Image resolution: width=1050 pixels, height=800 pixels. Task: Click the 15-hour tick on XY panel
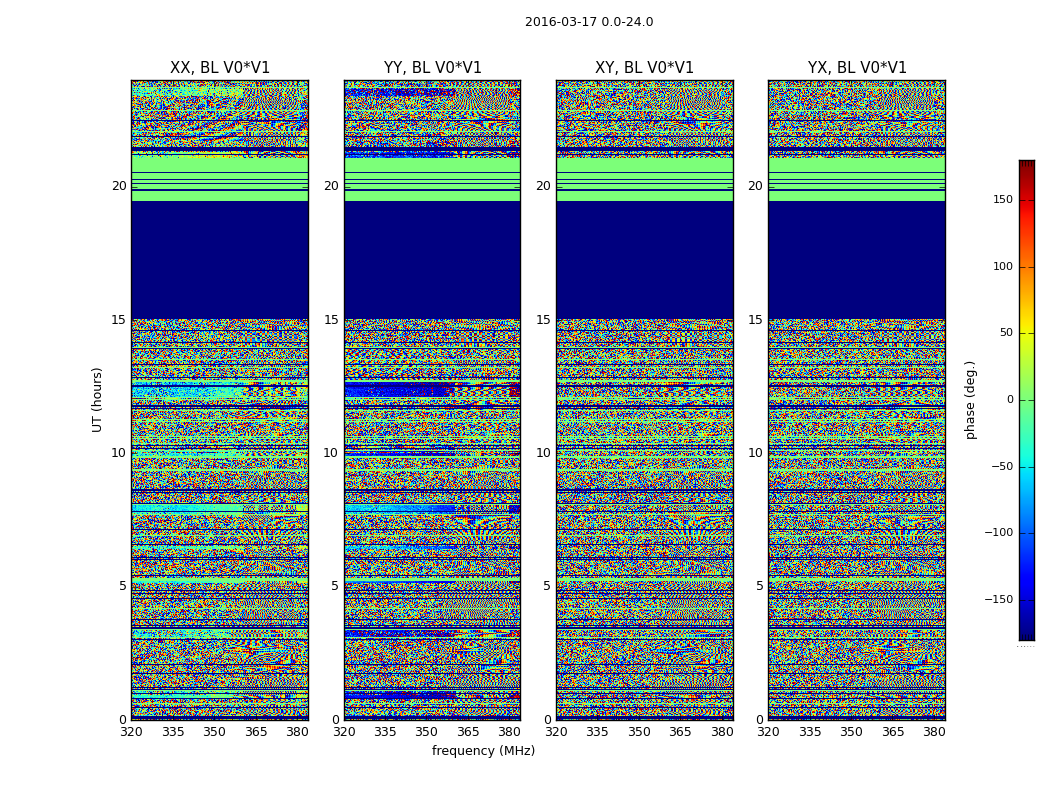(x=544, y=319)
